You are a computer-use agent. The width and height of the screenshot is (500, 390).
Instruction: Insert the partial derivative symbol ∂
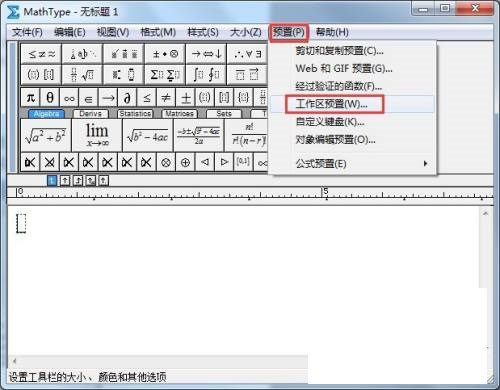pos(127,97)
